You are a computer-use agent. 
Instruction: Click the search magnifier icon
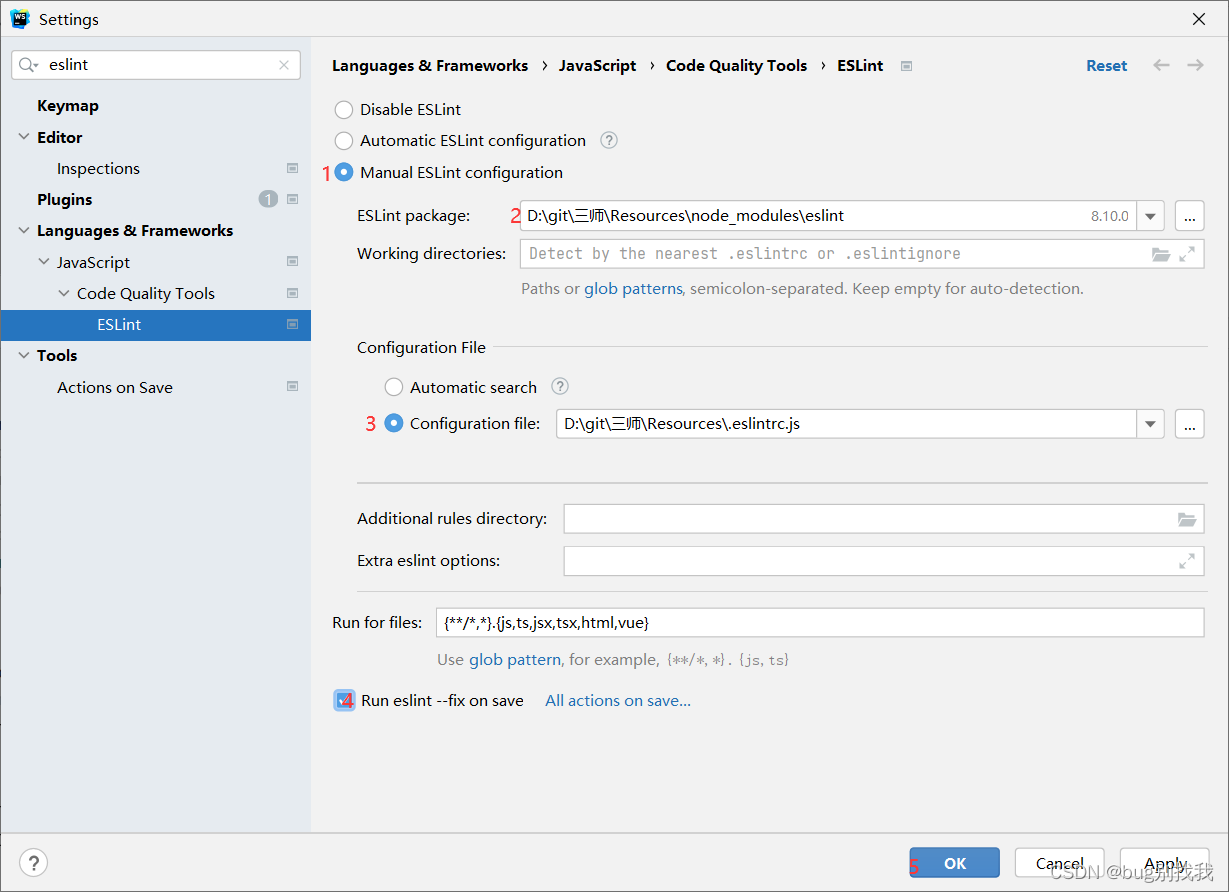[29, 65]
